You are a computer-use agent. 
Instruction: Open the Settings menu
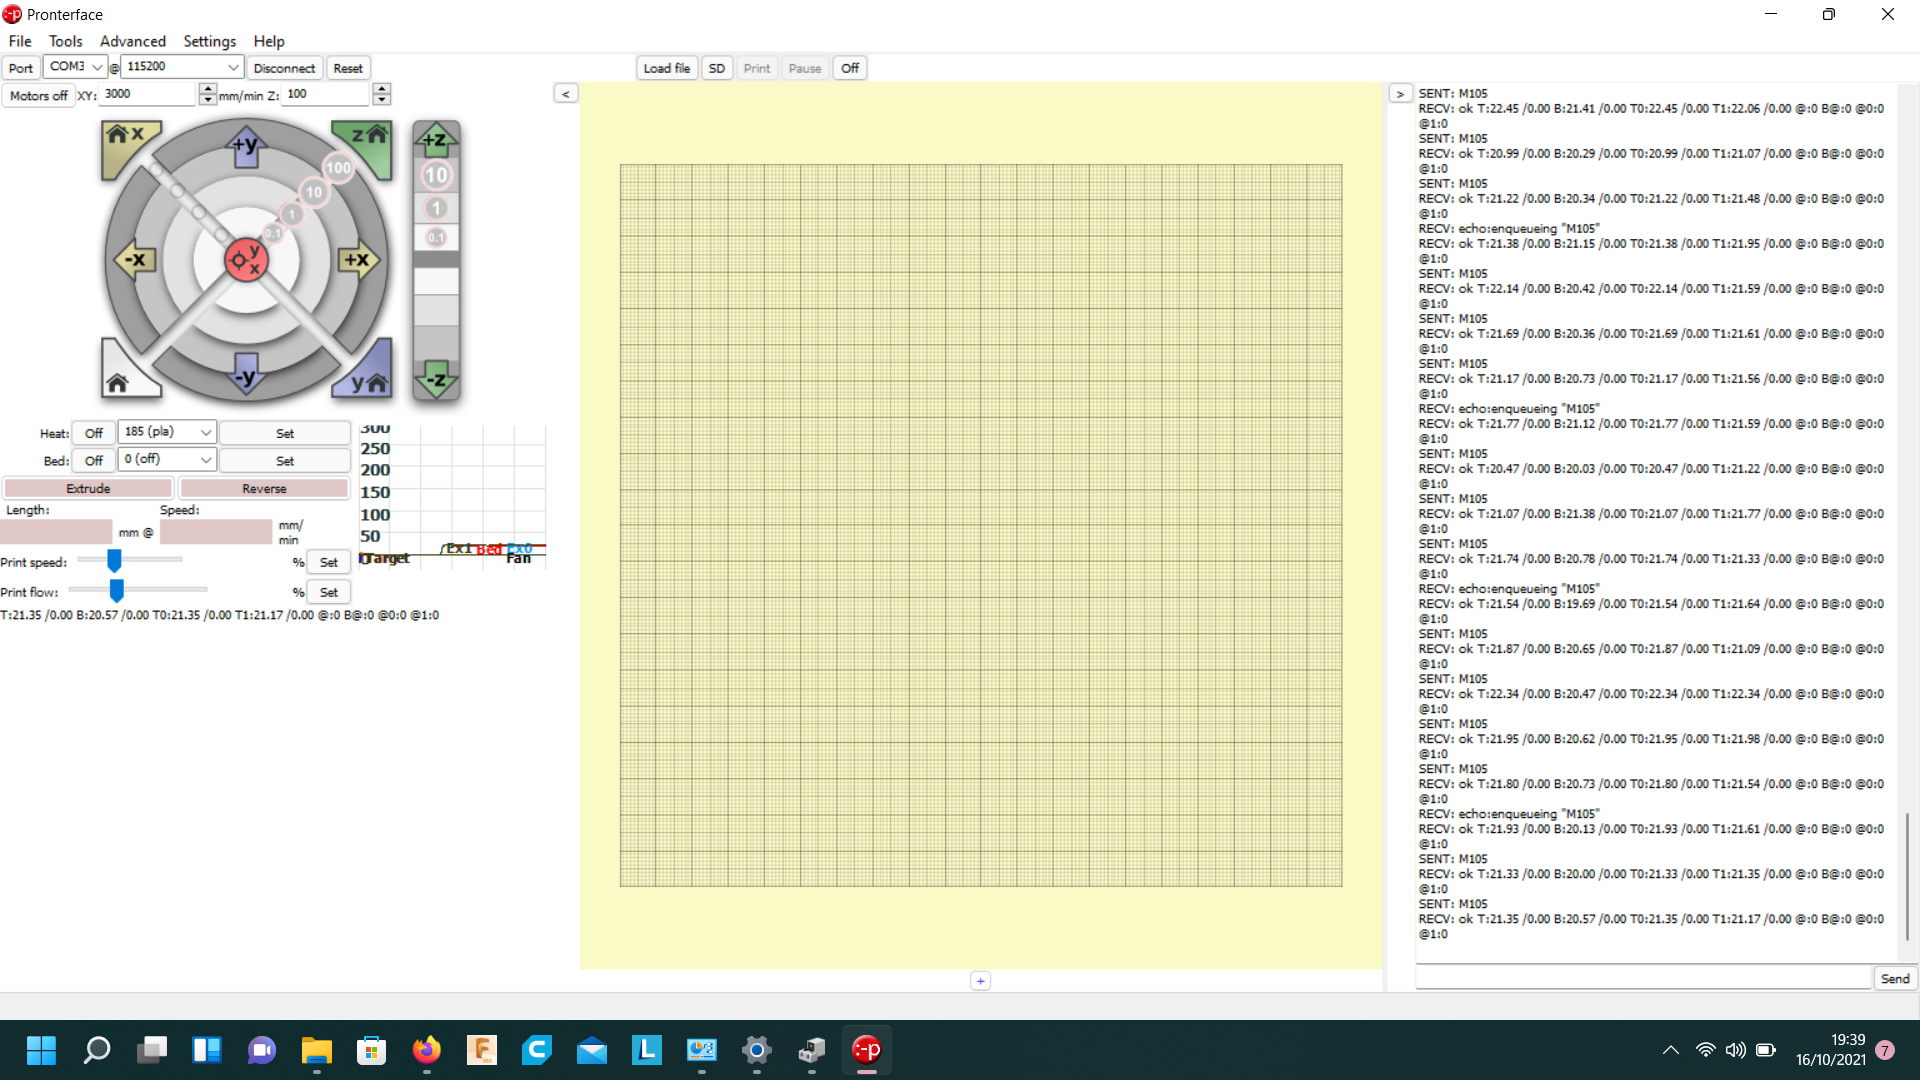pyautogui.click(x=209, y=41)
